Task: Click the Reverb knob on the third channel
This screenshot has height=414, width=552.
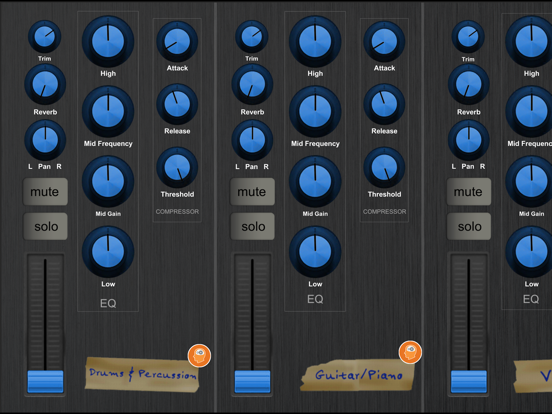Action: [x=469, y=84]
